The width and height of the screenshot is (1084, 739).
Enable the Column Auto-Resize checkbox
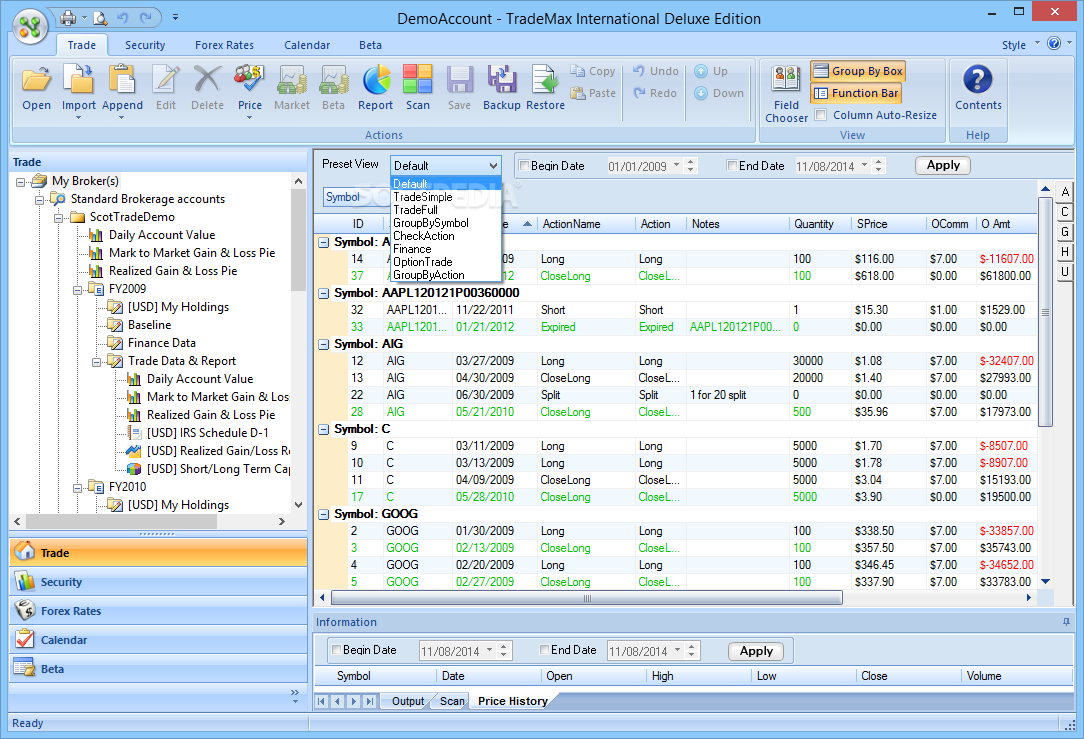(821, 115)
